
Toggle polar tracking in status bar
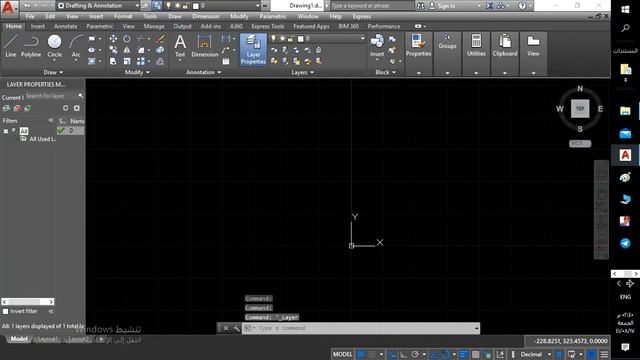click(x=415, y=354)
